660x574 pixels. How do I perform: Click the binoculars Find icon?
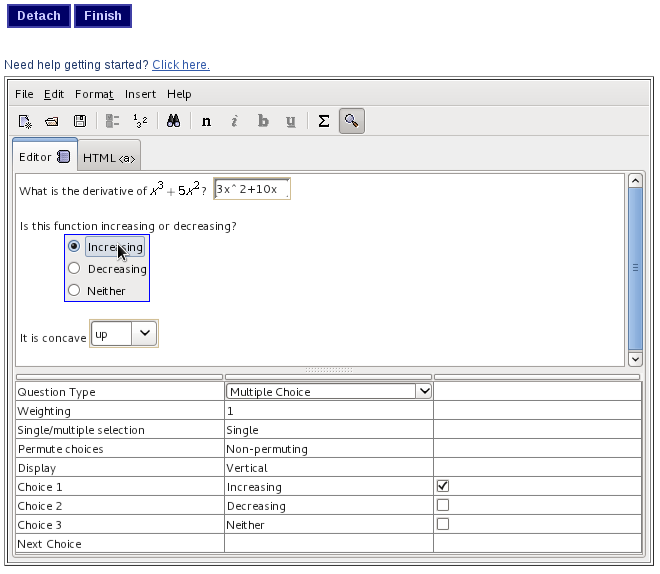coord(173,121)
